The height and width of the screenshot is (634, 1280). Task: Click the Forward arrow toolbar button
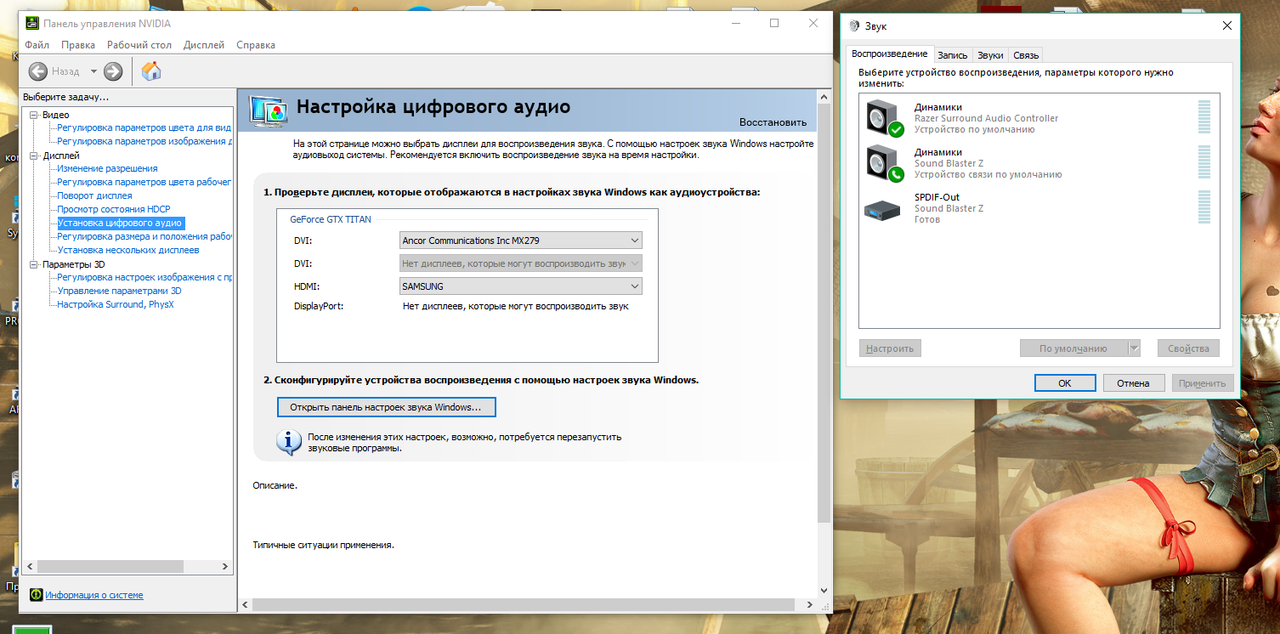click(113, 71)
